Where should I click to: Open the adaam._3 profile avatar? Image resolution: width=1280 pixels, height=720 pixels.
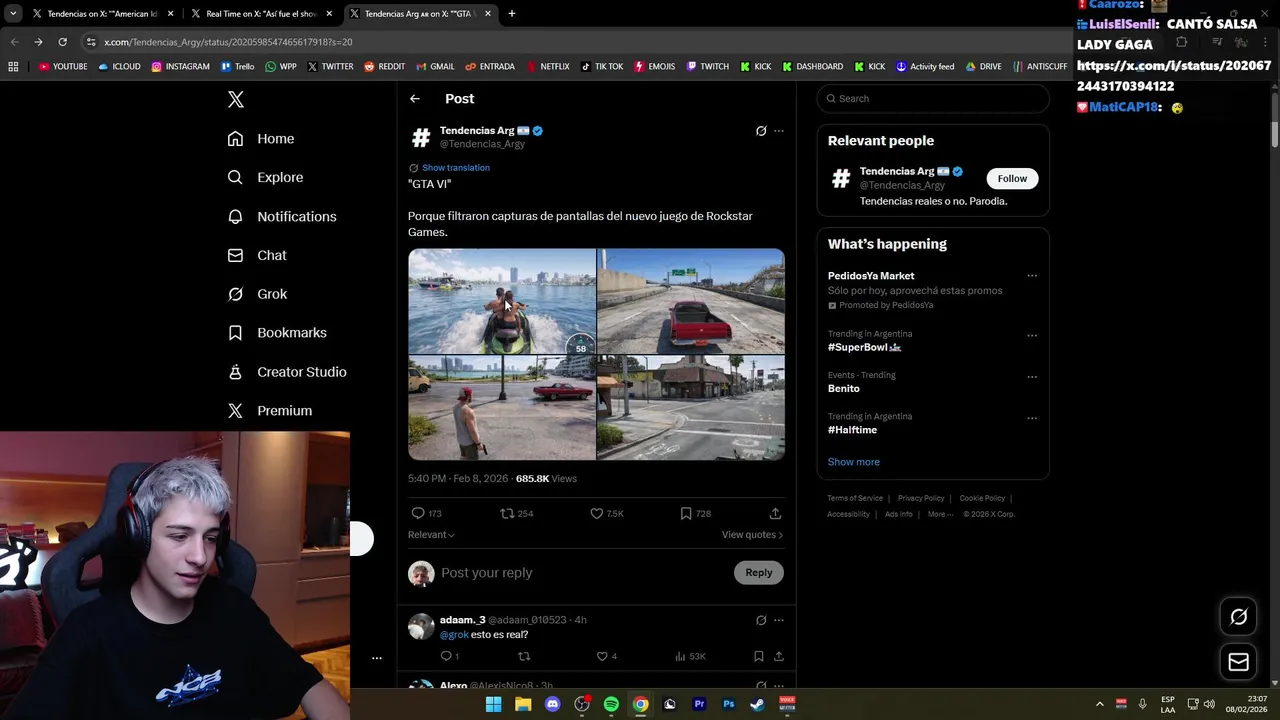tap(421, 627)
